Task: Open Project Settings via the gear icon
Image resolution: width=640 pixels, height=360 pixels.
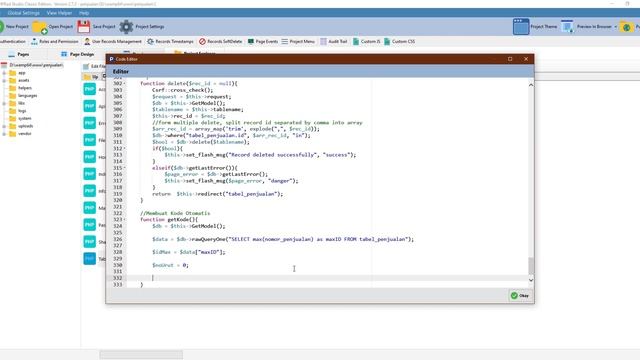Action: 126,27
